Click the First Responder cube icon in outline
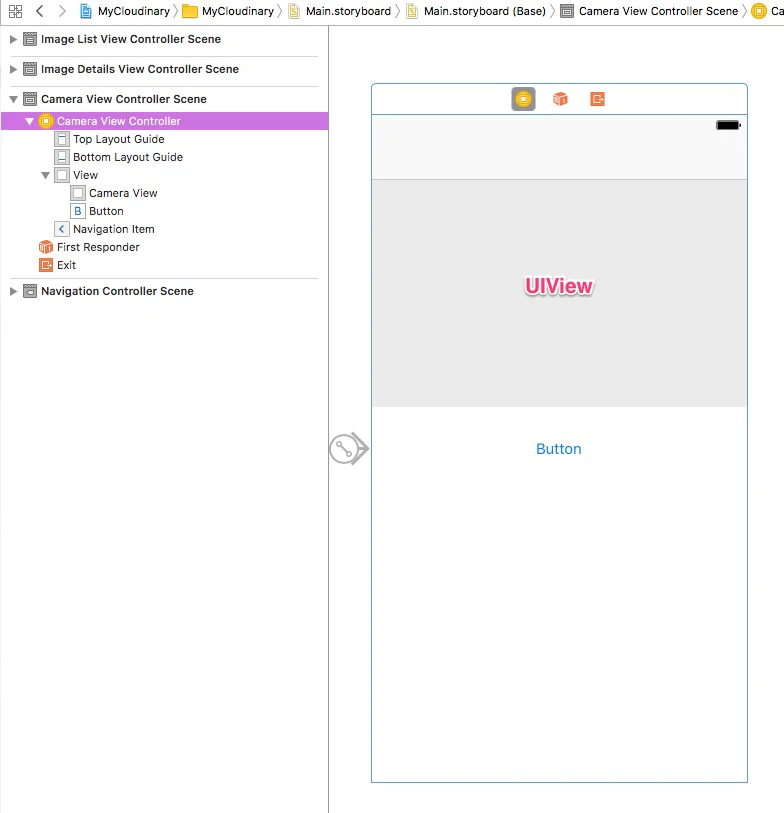Image resolution: width=784 pixels, height=813 pixels. coord(46,247)
